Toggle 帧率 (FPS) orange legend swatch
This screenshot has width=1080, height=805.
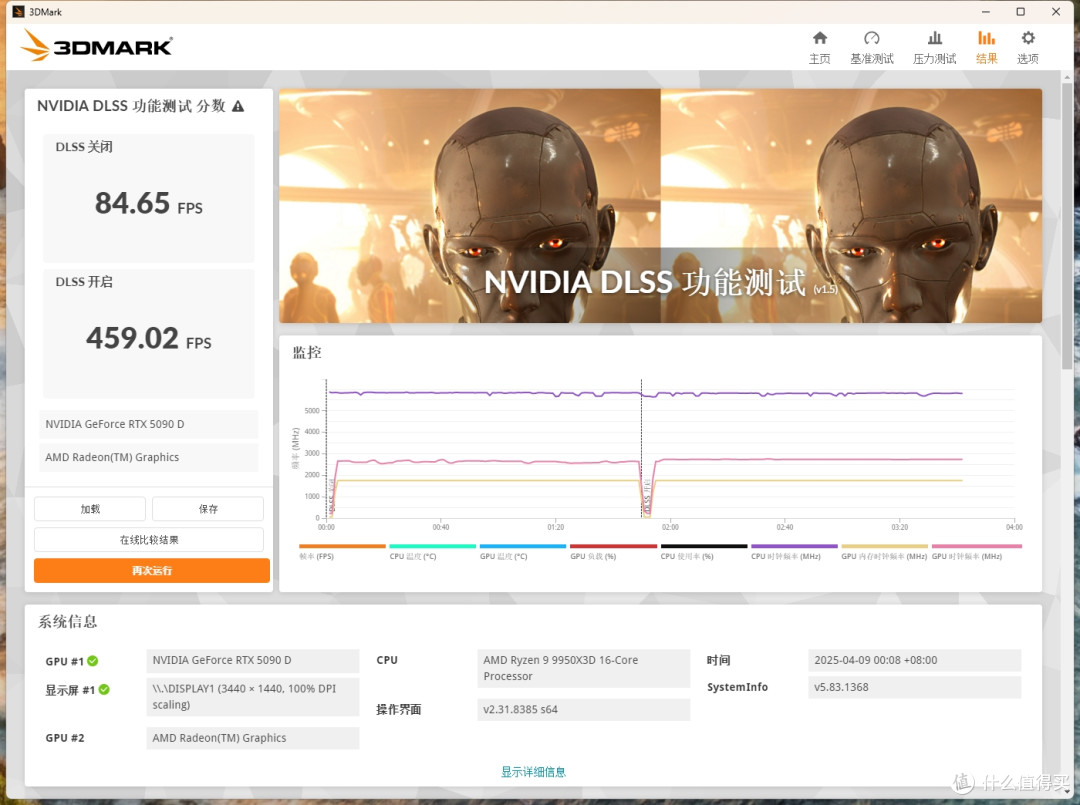342,546
